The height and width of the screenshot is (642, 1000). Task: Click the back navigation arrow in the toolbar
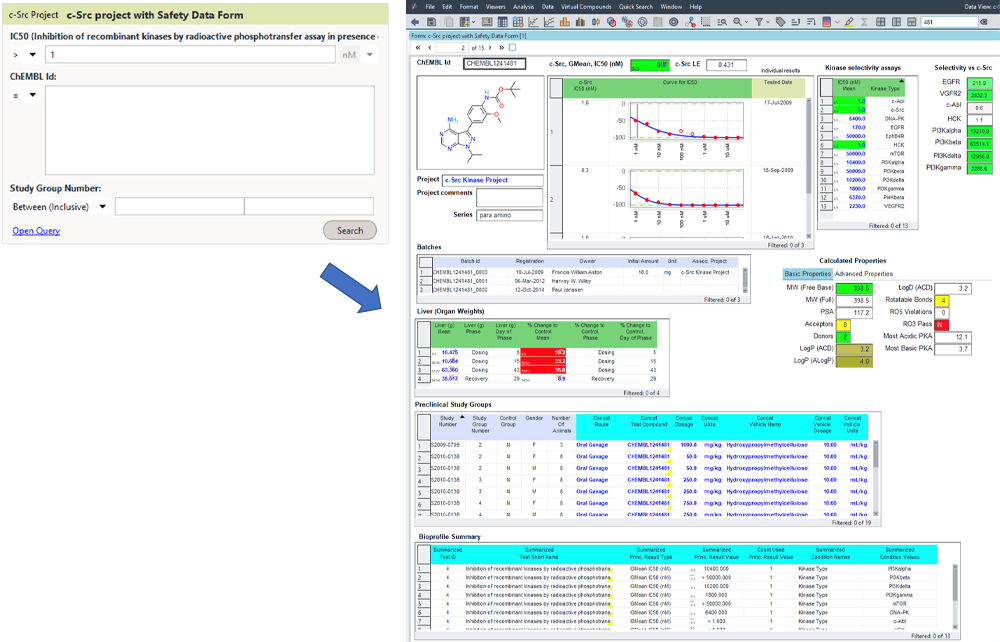pos(414,23)
